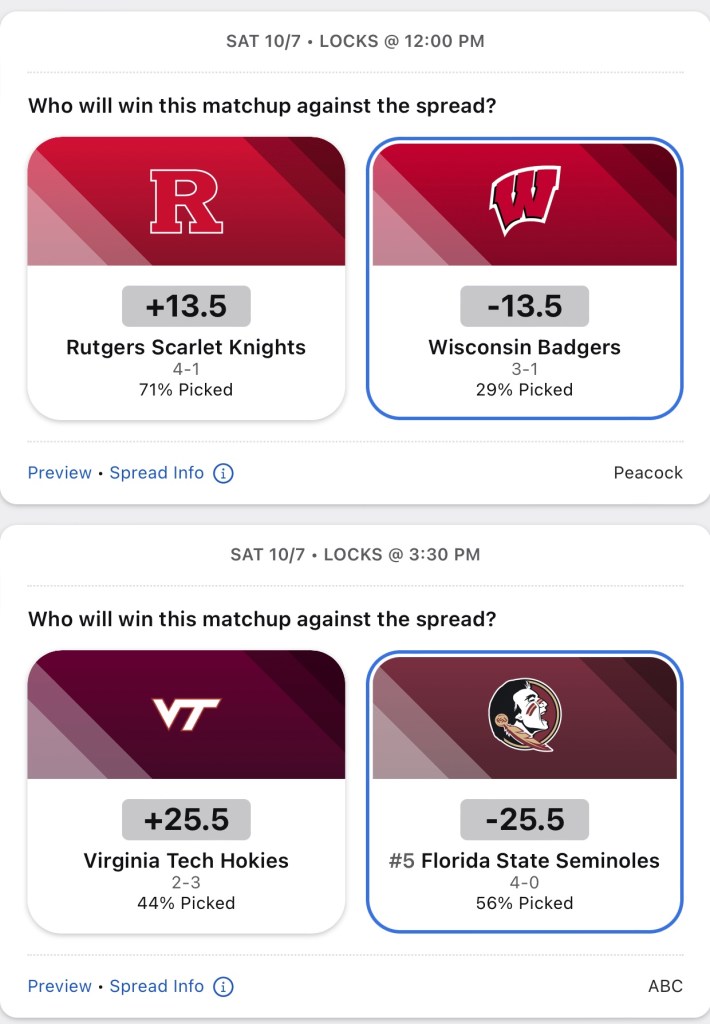Pick Rutgers Scarlet Knights team name

(x=186, y=348)
